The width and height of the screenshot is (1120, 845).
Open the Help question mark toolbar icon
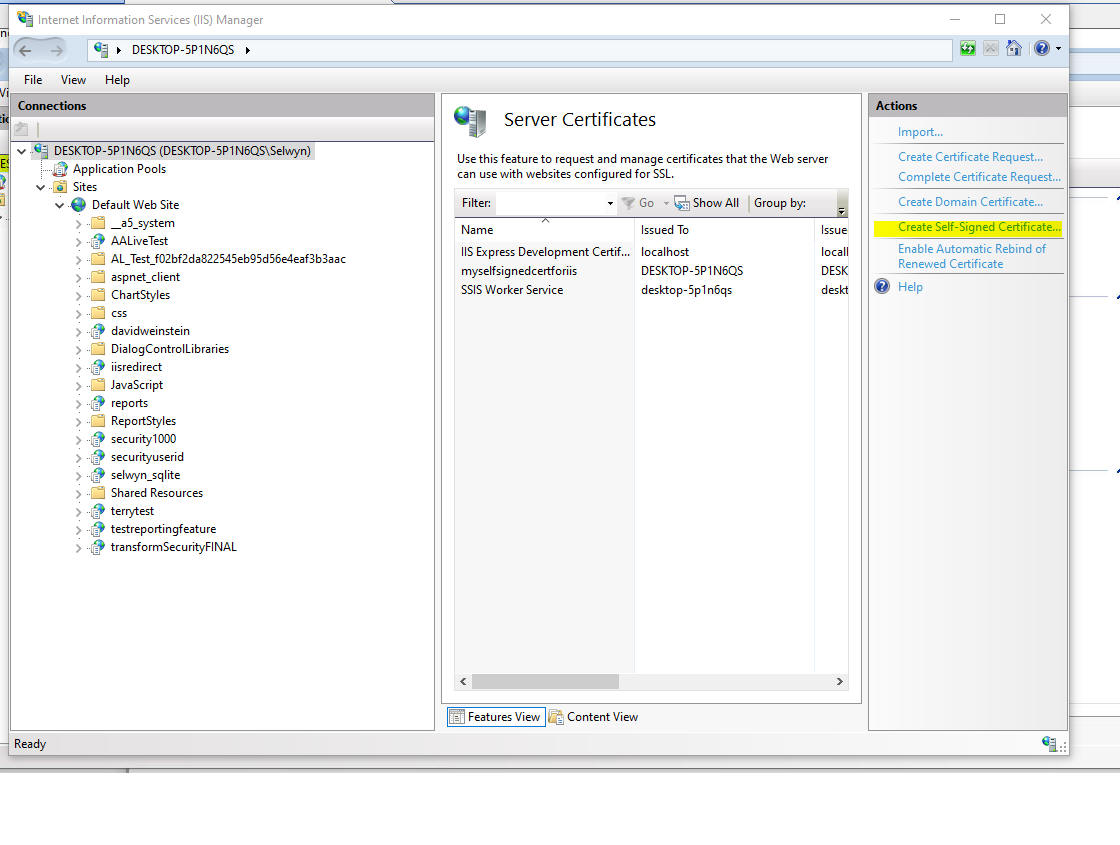point(1041,49)
